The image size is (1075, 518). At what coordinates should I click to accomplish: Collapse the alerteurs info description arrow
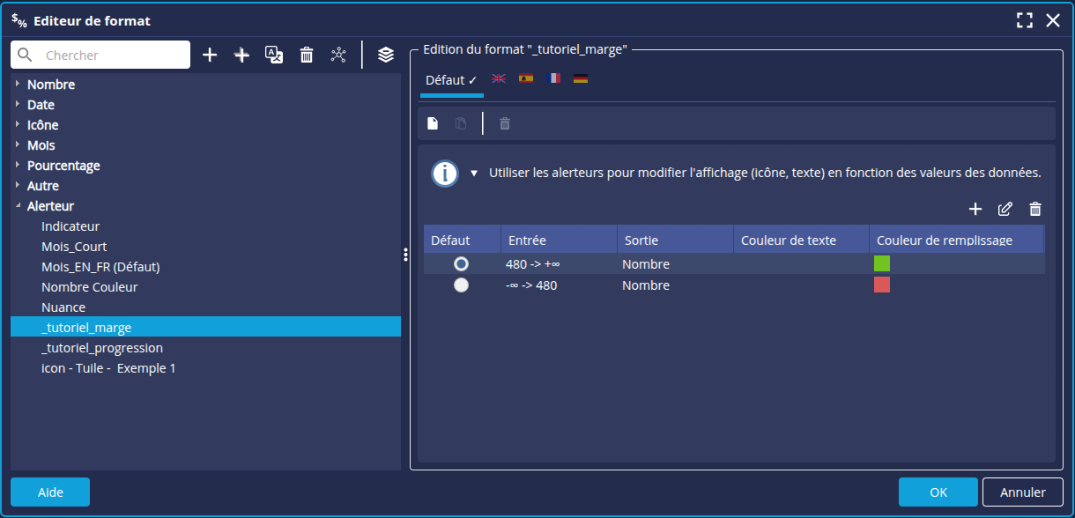(474, 173)
